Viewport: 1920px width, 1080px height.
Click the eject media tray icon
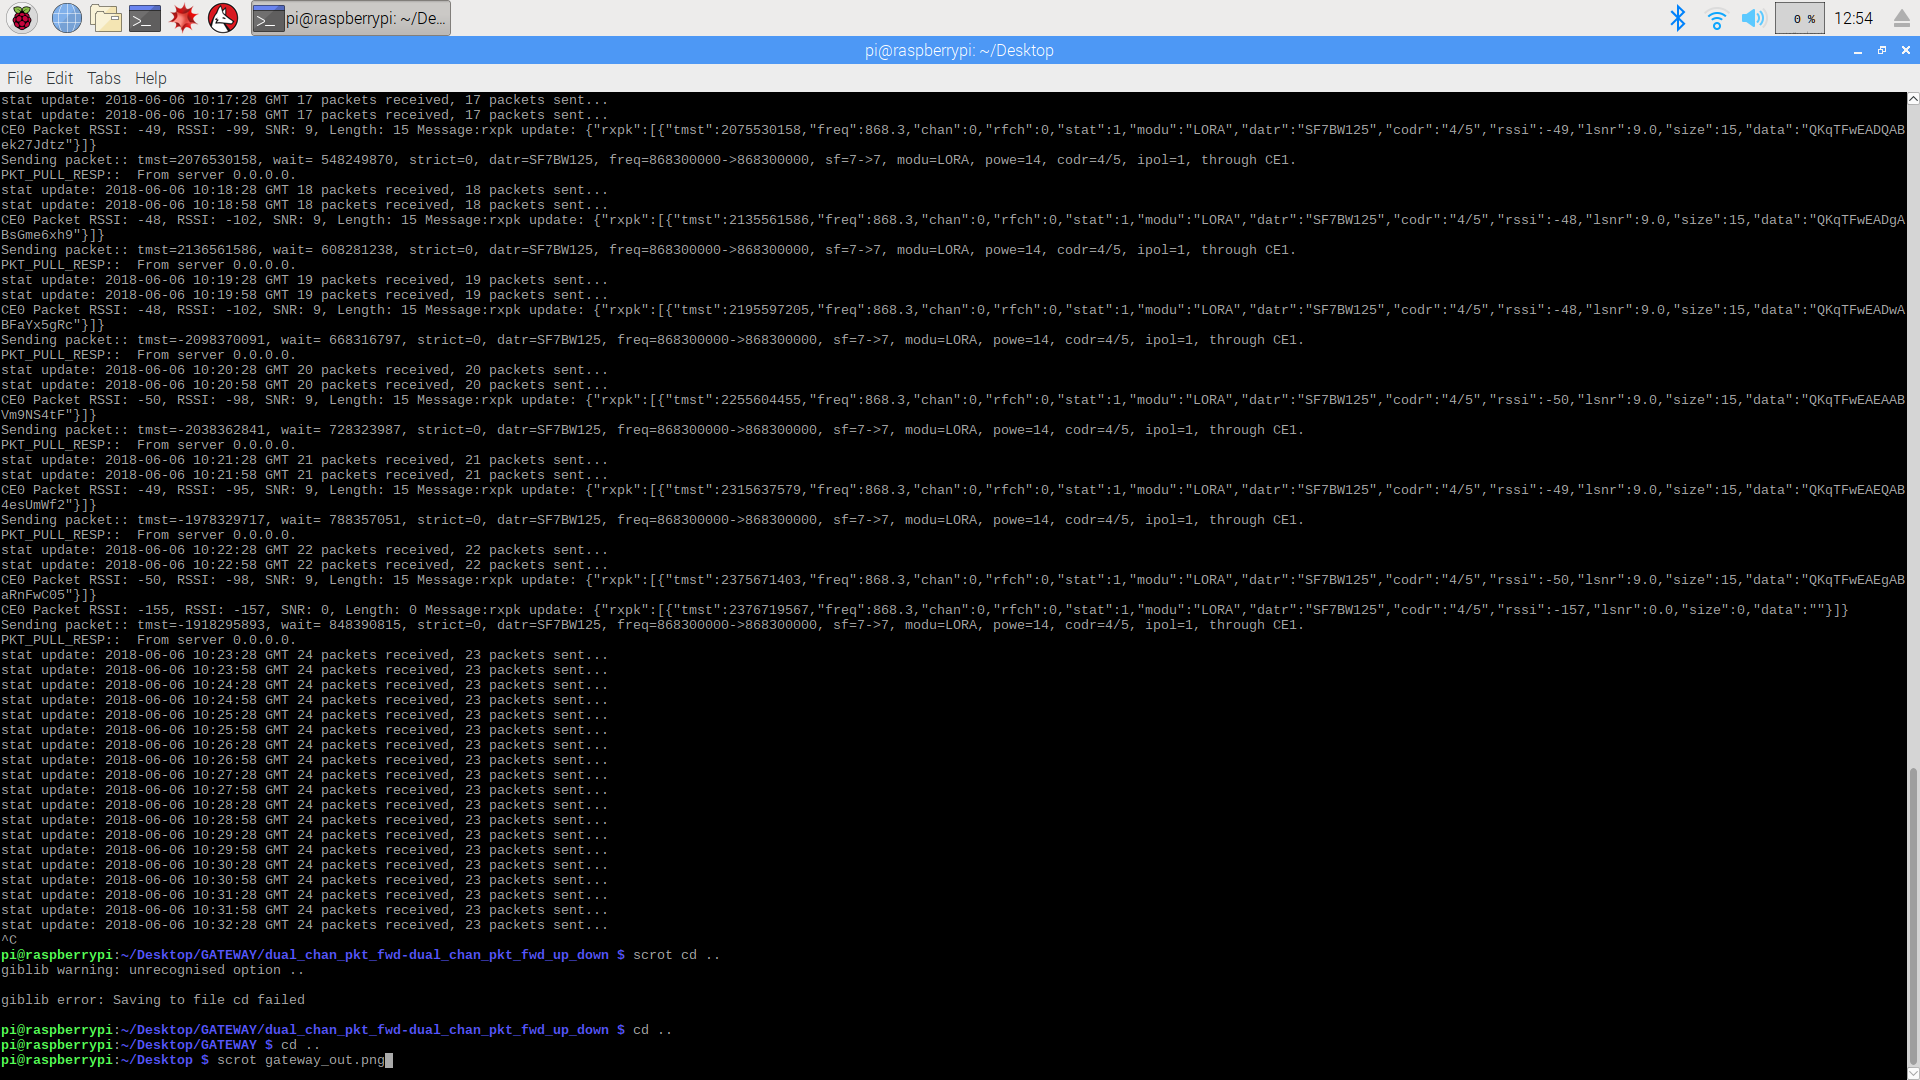(x=1902, y=18)
